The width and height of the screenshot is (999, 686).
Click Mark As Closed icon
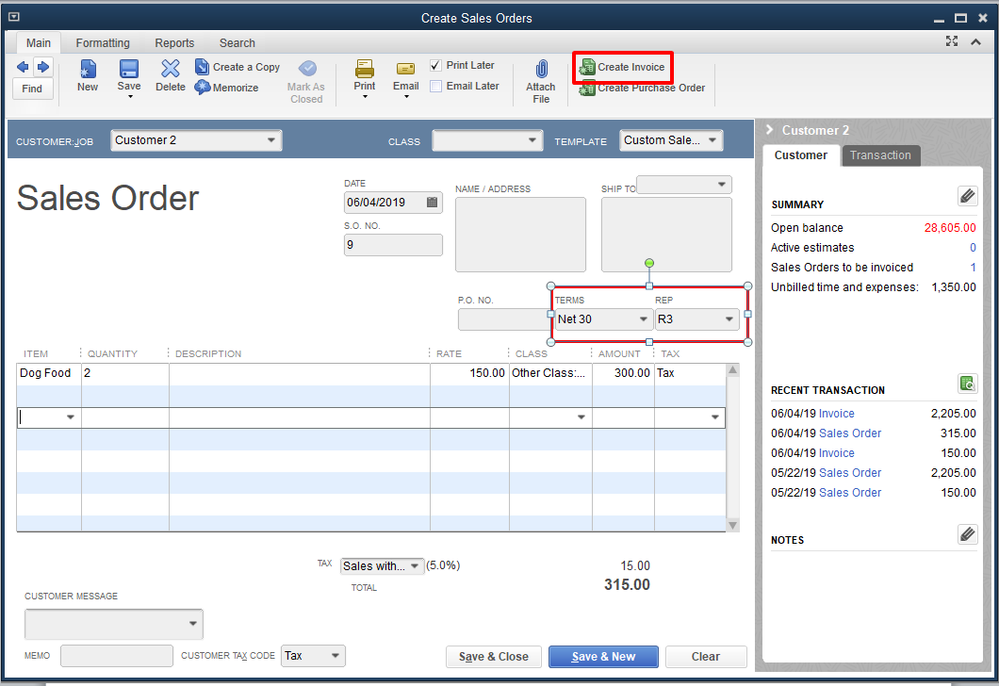pos(307,68)
